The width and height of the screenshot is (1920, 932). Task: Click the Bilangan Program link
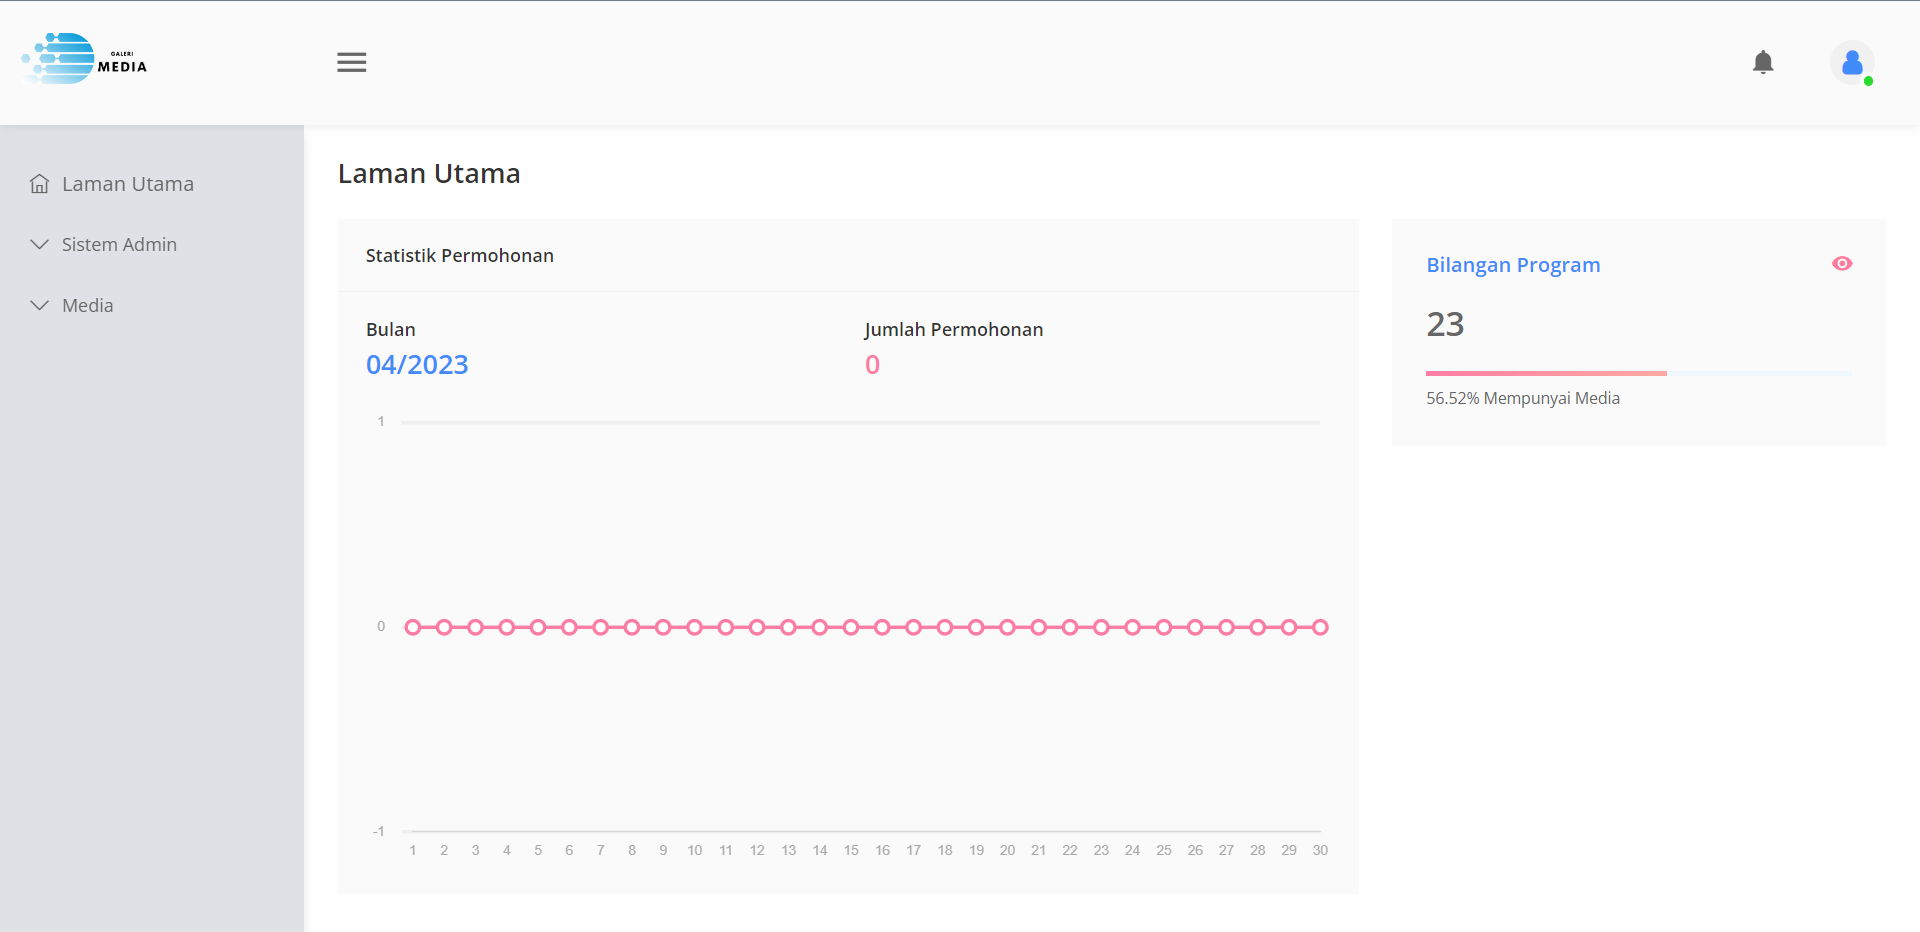click(x=1512, y=265)
